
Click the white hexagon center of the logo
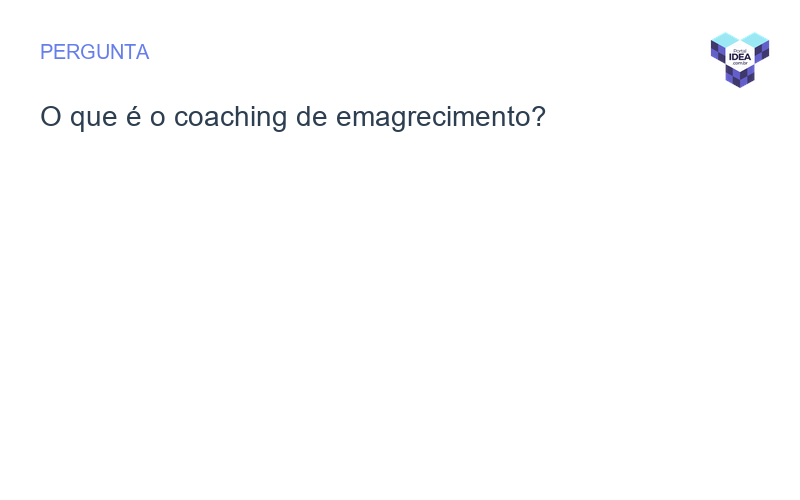[x=740, y=58]
